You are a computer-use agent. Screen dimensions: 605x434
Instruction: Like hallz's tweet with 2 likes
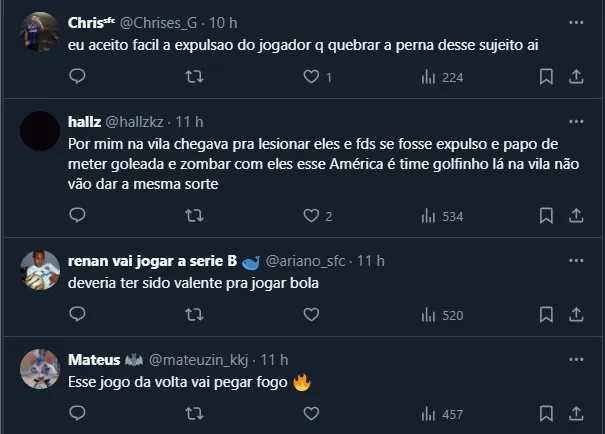pos(311,215)
